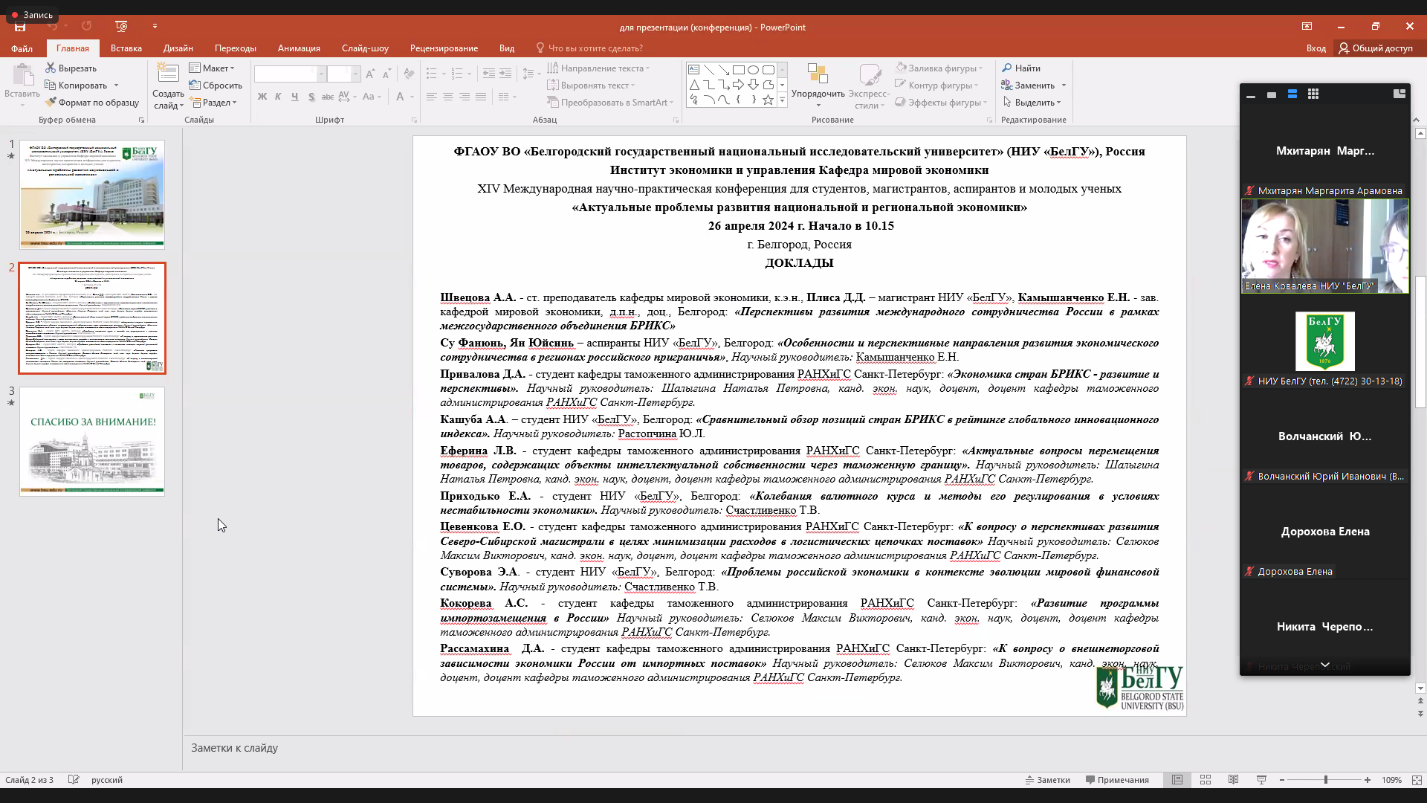1427x803 pixels.
Task: Click the font name combo box
Action: coord(290,74)
